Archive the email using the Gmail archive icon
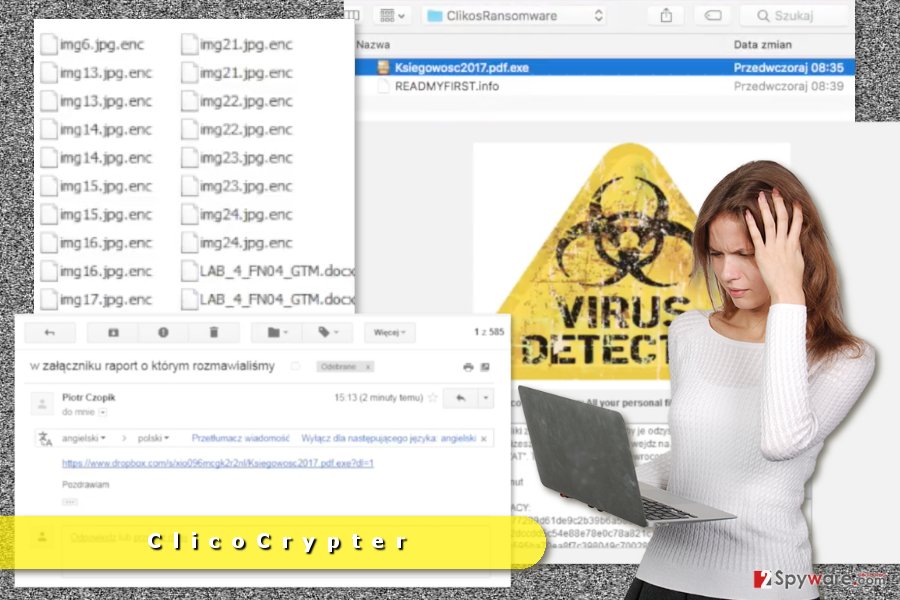The image size is (900, 600). coord(113,332)
